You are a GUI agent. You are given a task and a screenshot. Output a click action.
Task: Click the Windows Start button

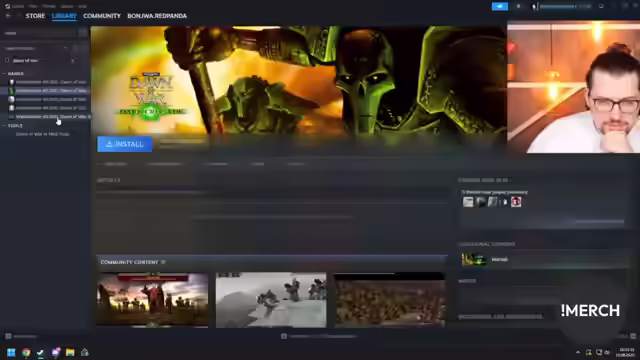(x=11, y=352)
